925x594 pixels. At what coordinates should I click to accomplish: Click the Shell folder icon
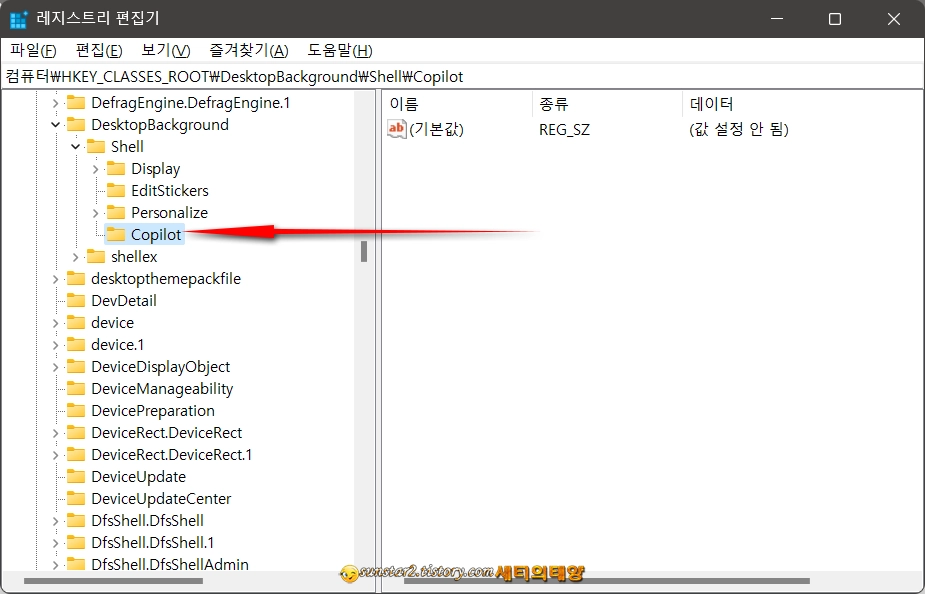point(96,146)
